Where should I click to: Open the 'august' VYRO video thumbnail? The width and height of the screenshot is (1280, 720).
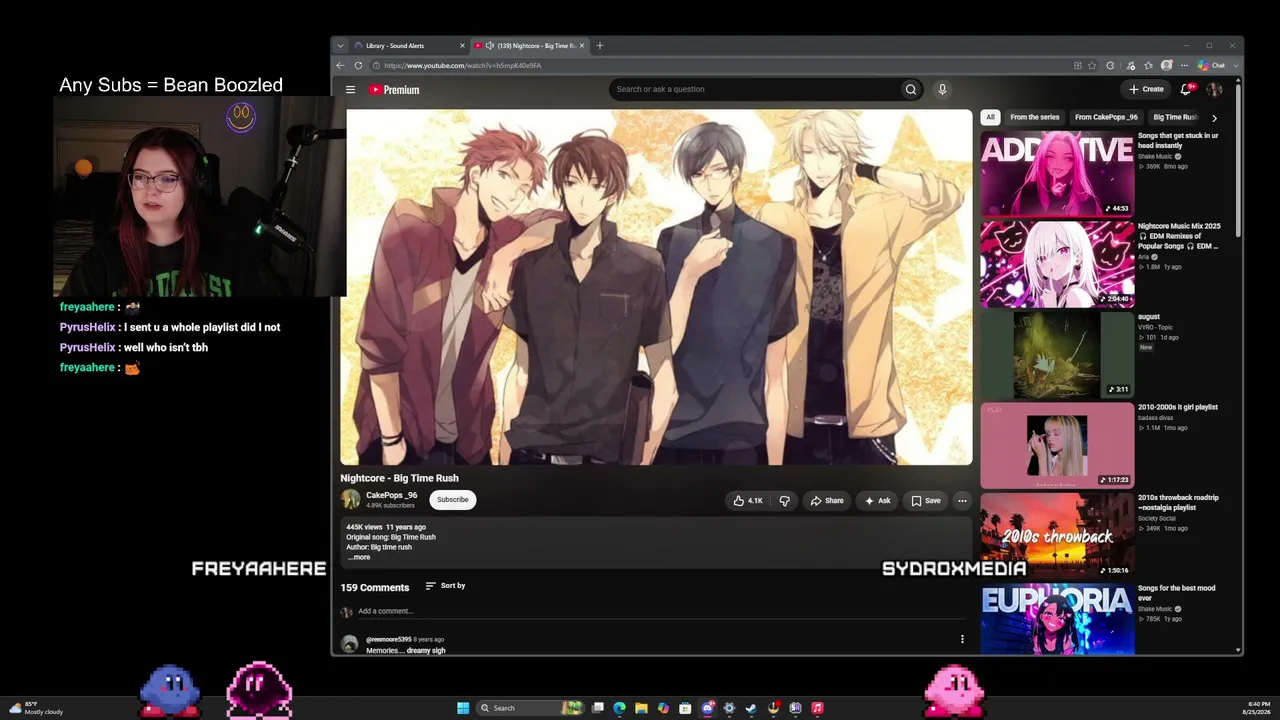(x=1057, y=355)
